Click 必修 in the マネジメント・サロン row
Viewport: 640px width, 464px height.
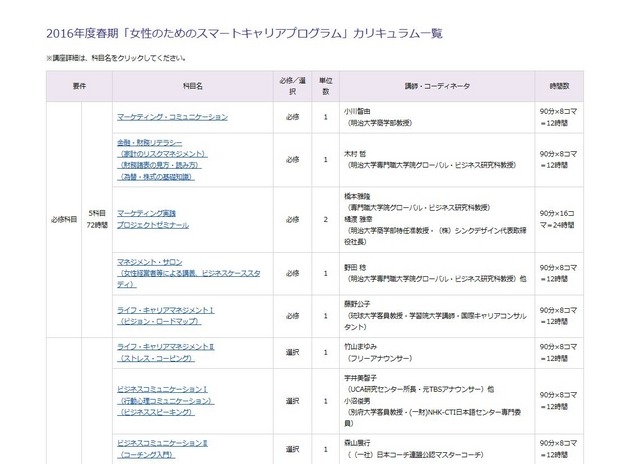point(293,273)
